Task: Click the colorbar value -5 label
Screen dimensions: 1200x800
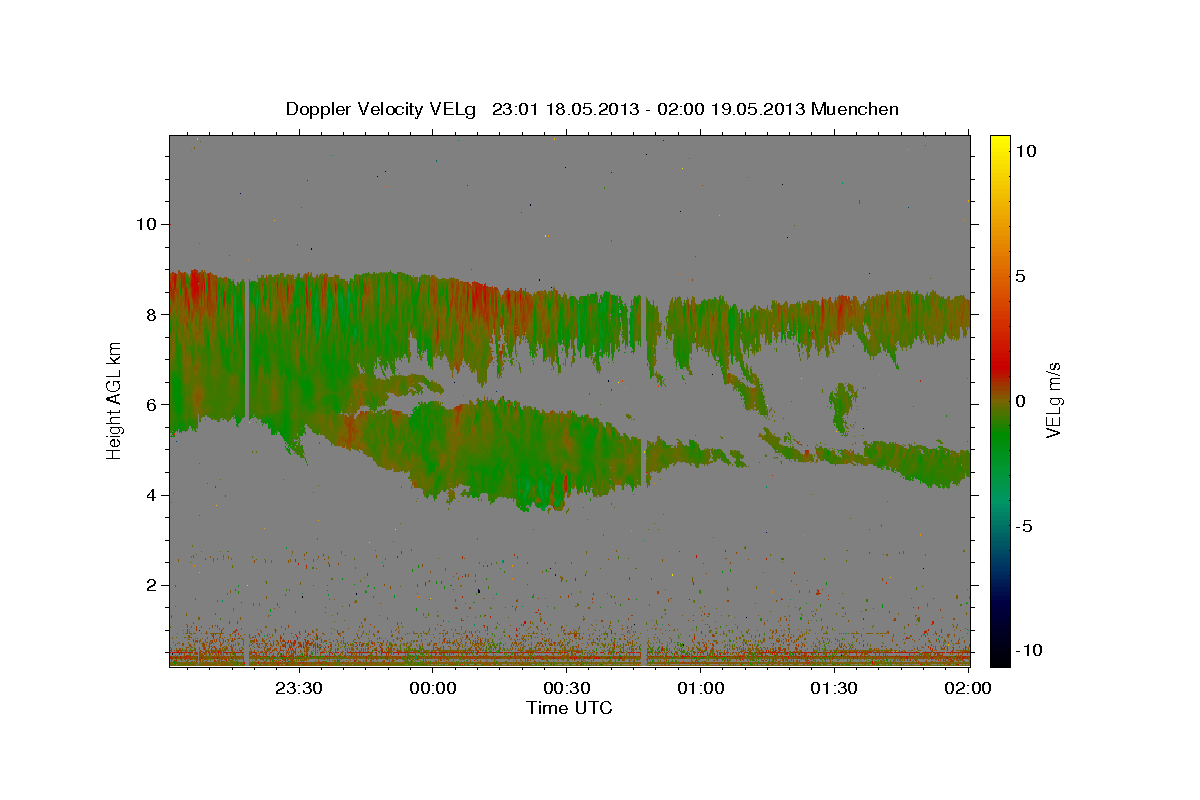Action: (1025, 526)
